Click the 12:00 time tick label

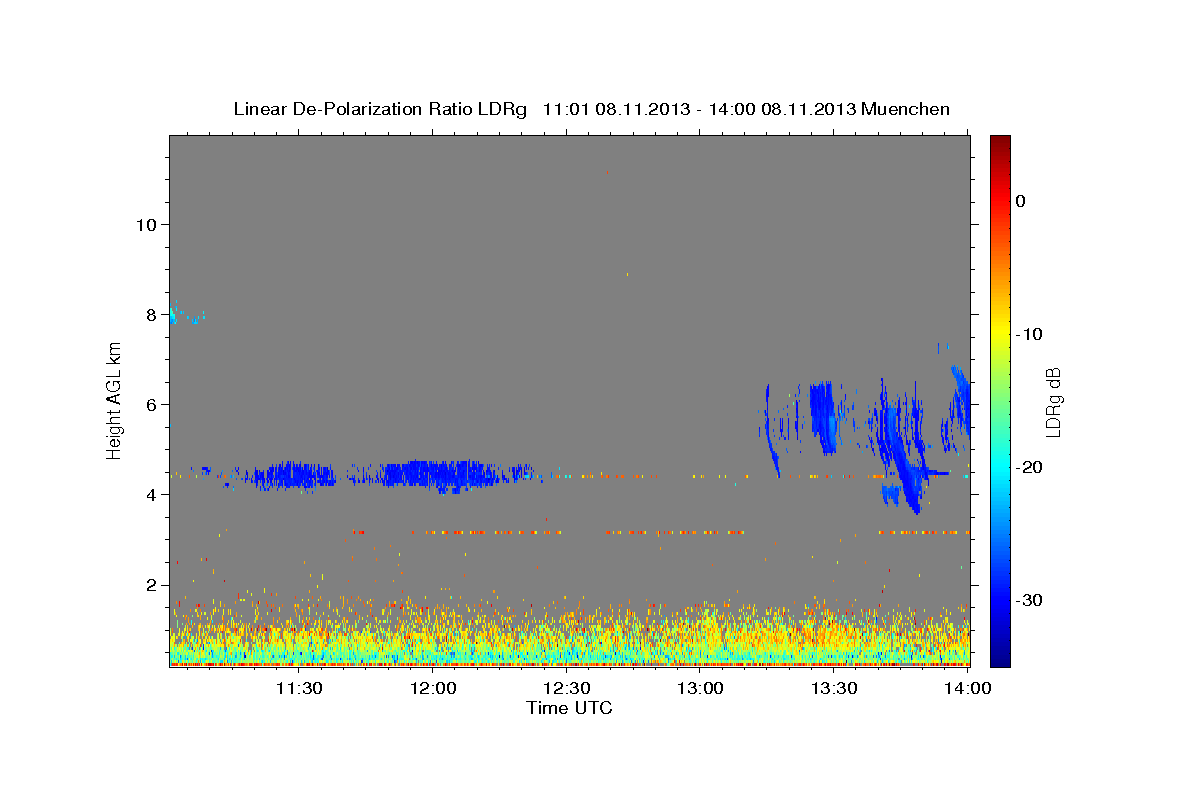433,688
